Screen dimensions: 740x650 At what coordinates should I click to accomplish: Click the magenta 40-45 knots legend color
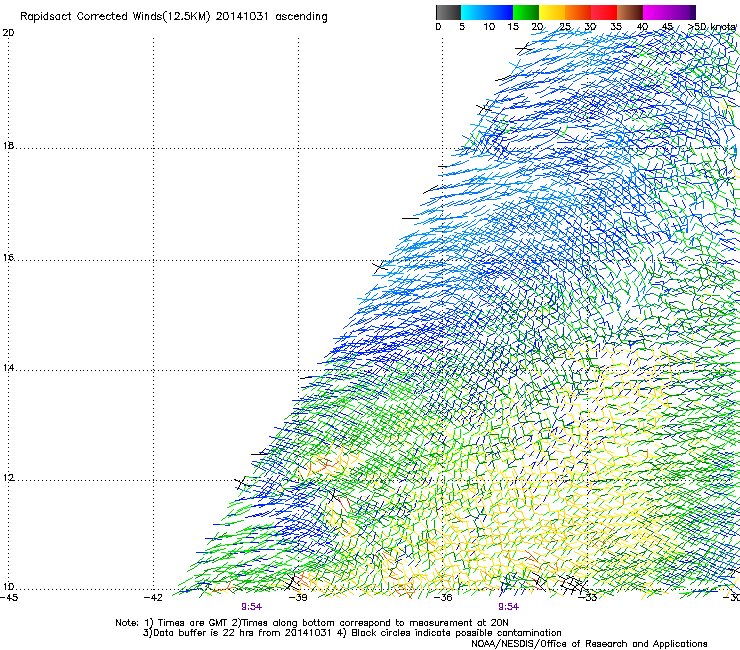point(656,12)
